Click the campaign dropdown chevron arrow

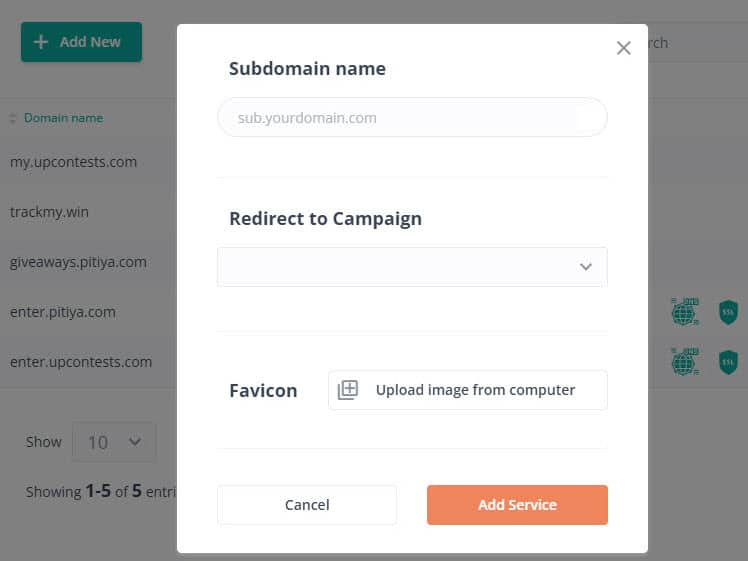click(x=586, y=267)
